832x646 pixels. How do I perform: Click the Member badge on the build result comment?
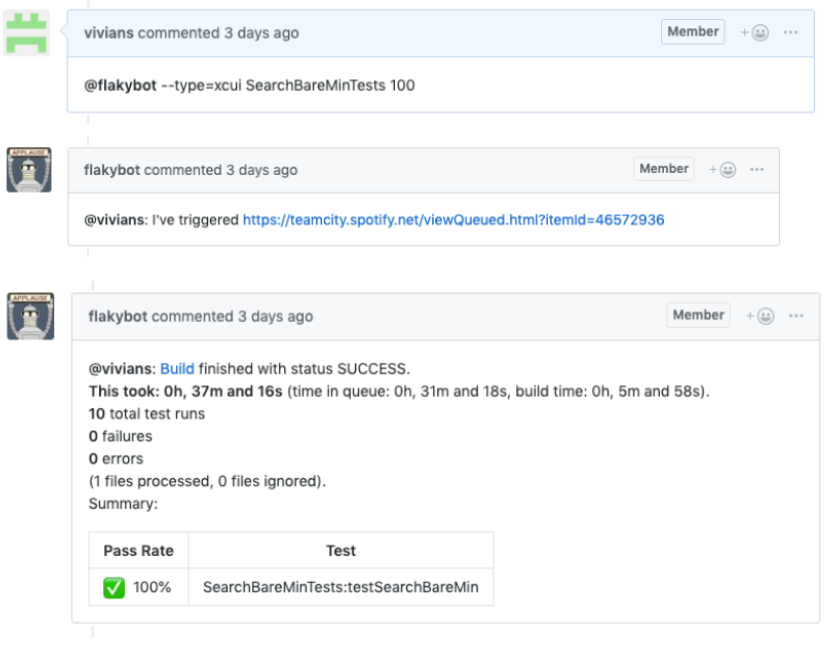tap(698, 315)
